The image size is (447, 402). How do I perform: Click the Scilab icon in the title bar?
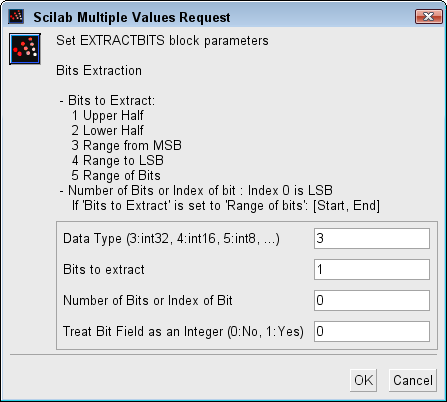[16, 16]
